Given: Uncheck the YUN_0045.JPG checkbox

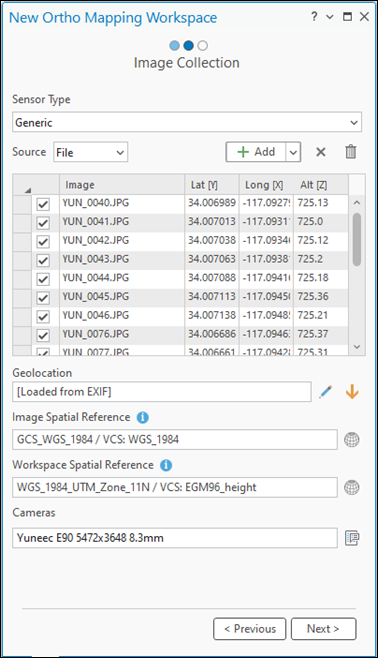Looking at the screenshot, I should pos(43,298).
